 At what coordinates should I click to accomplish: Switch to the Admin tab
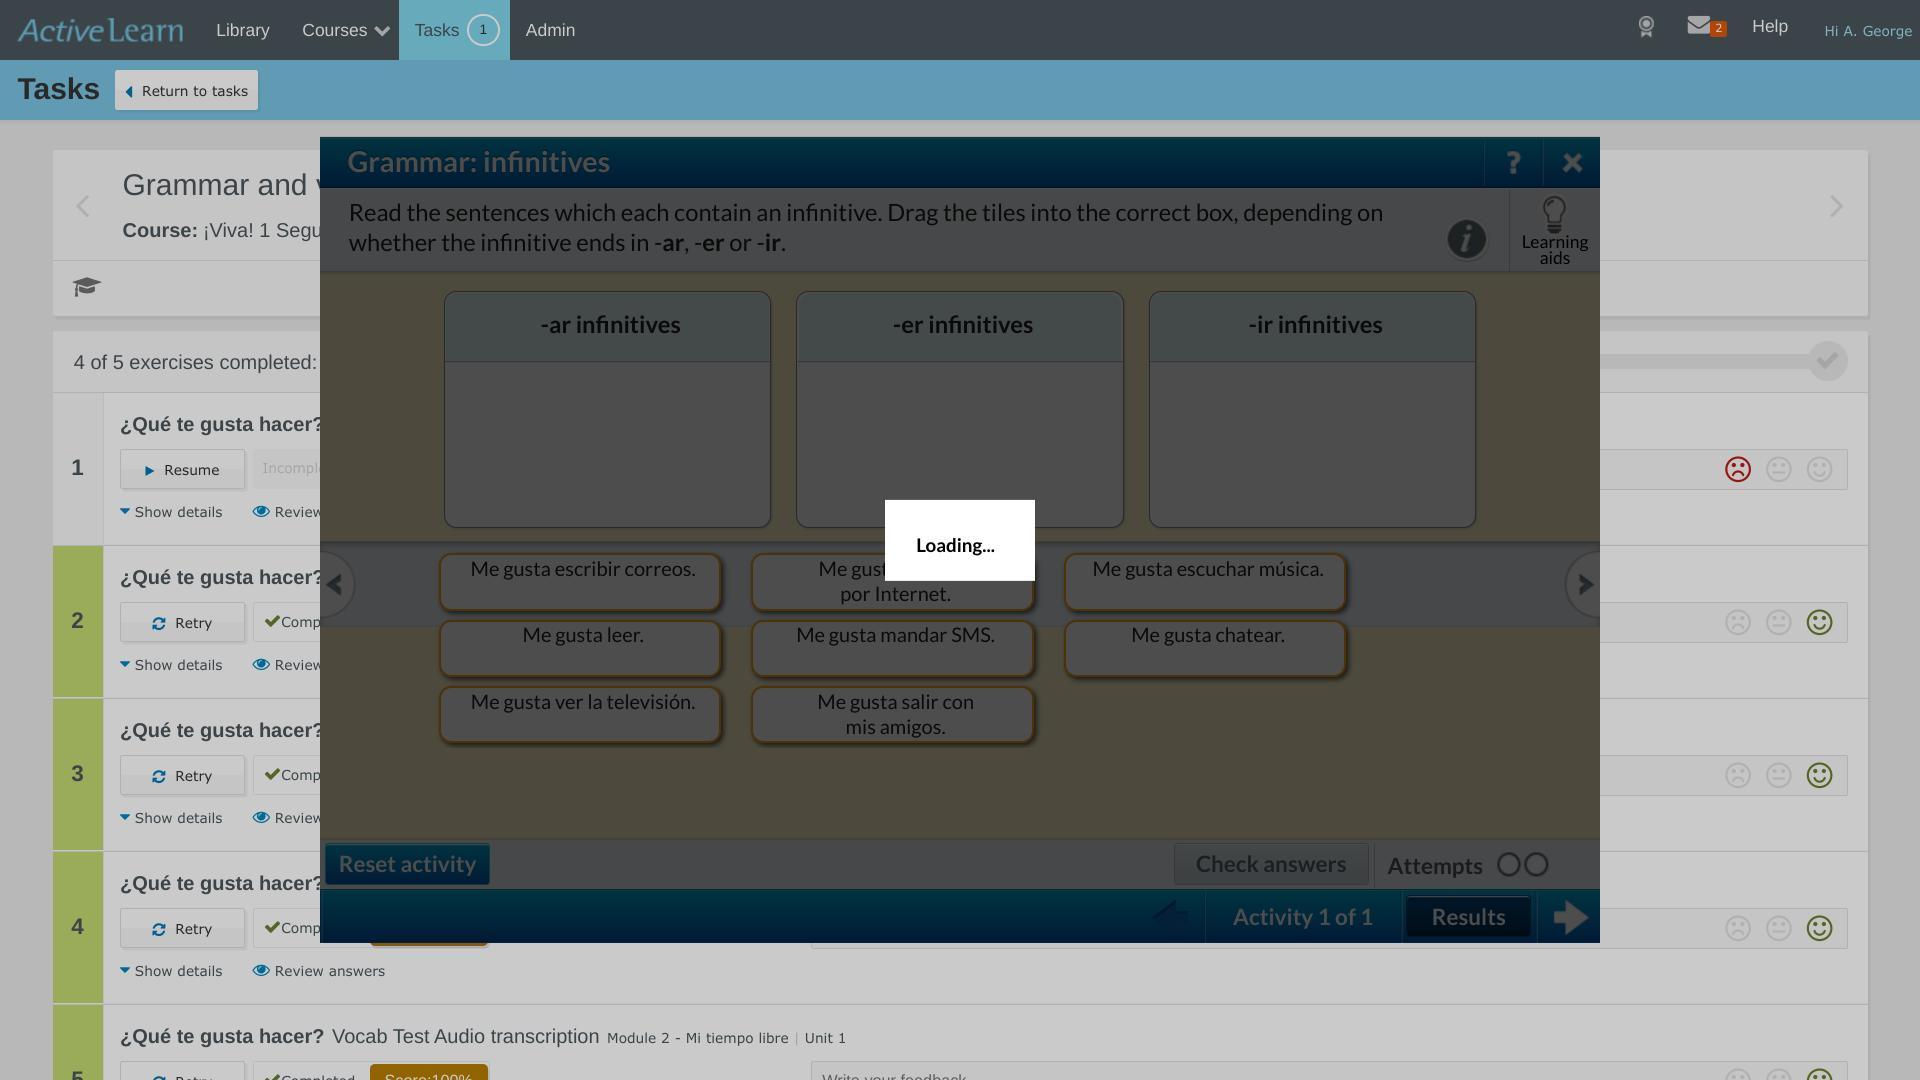pos(550,30)
